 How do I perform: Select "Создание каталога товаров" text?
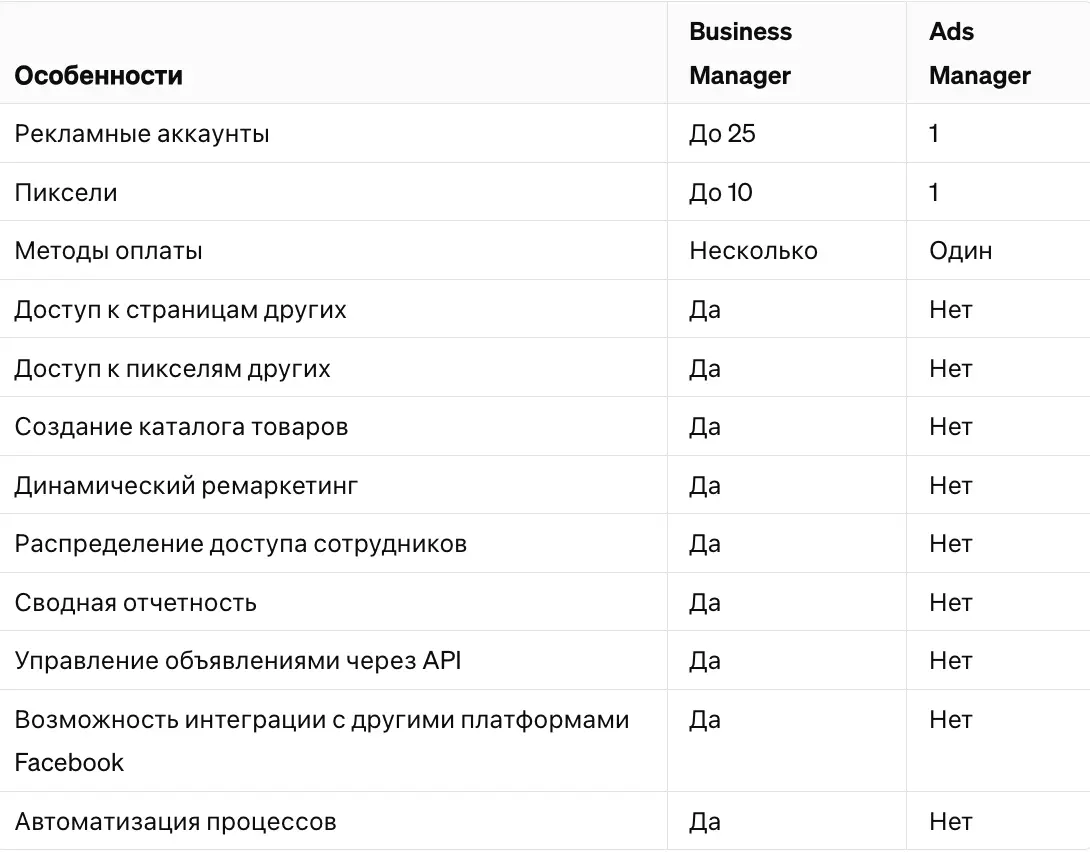point(181,427)
